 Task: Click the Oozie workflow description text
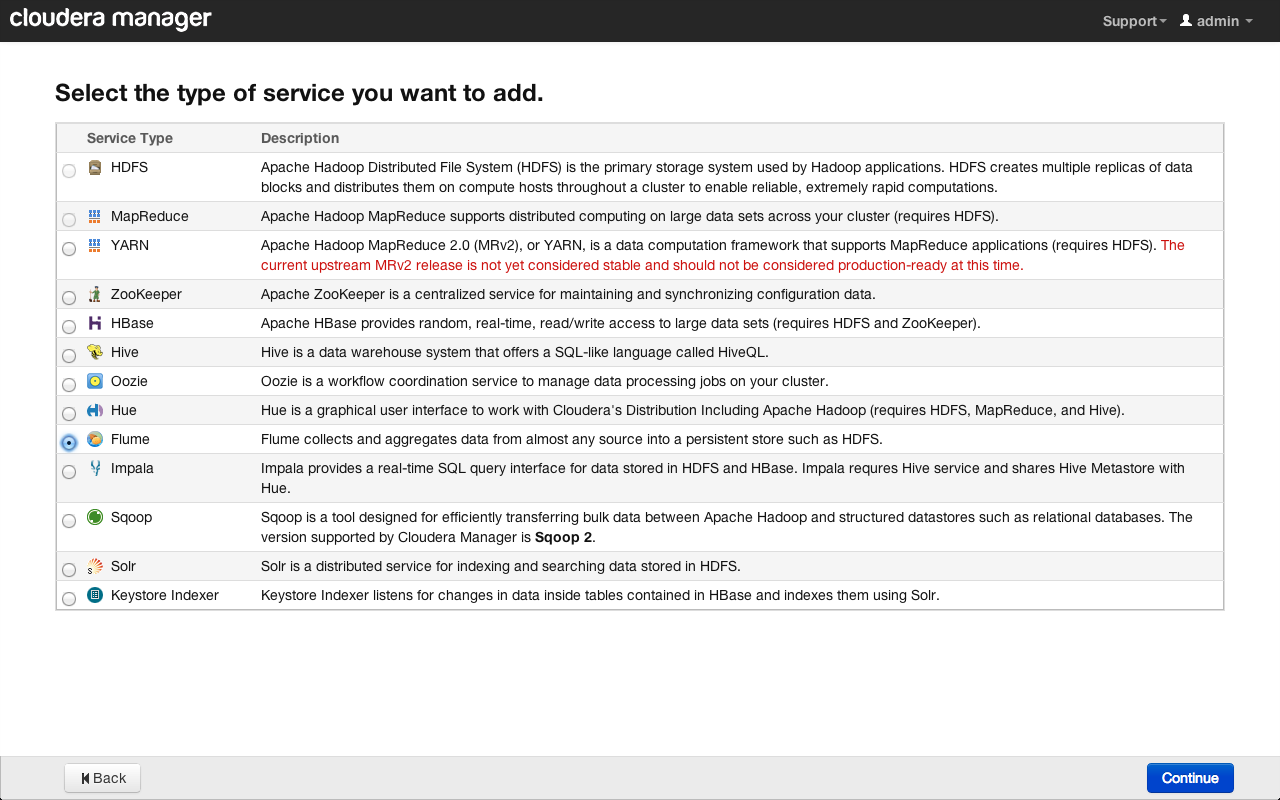coord(545,381)
